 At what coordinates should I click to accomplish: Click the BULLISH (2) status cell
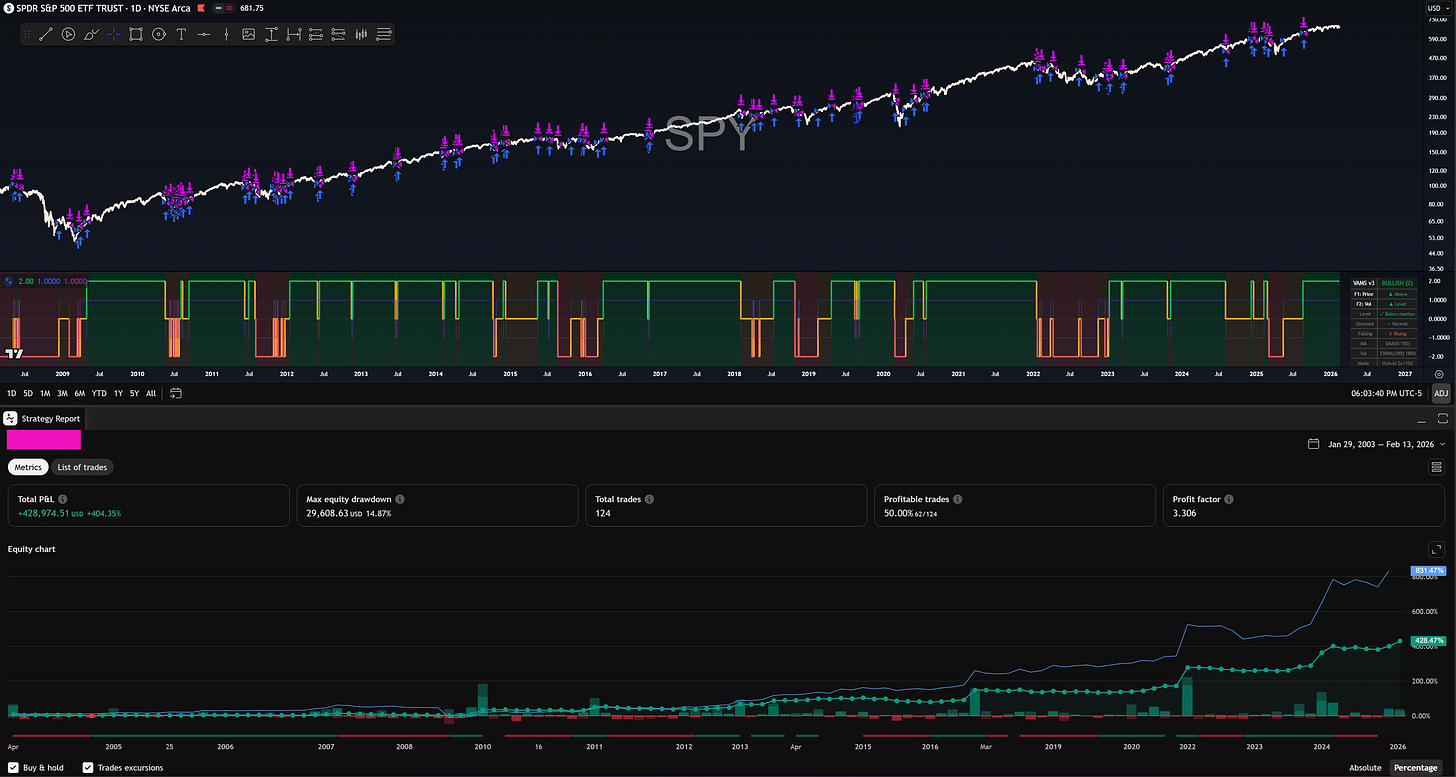(1397, 283)
